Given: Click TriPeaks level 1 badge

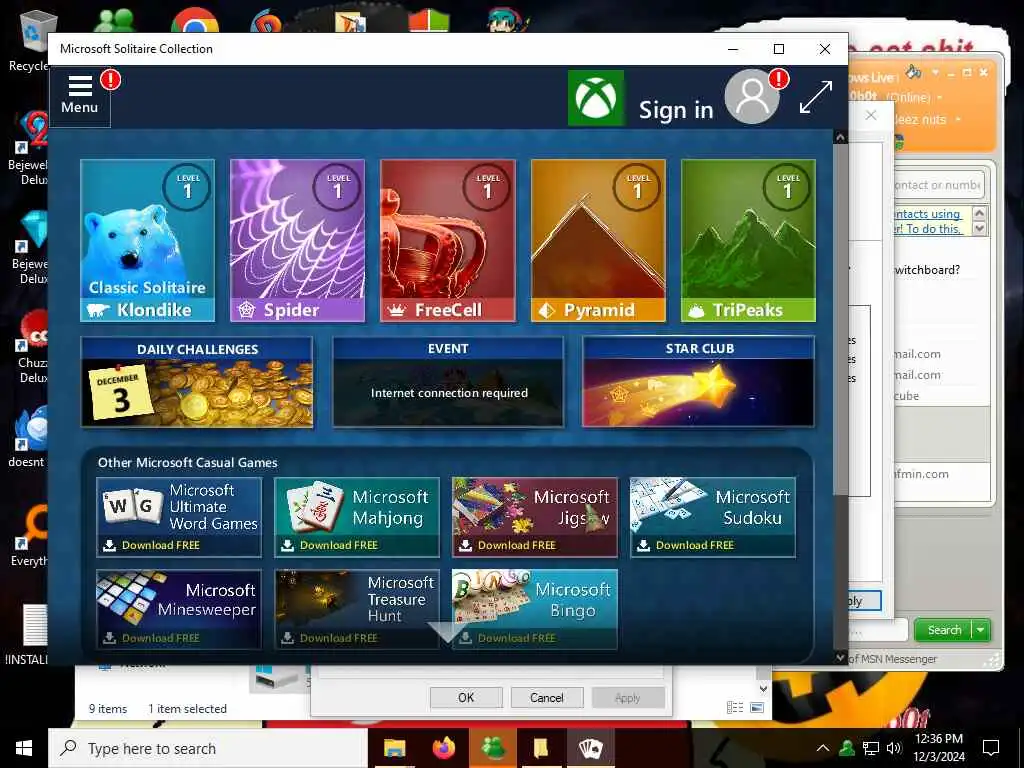Looking at the screenshot, I should (x=788, y=187).
